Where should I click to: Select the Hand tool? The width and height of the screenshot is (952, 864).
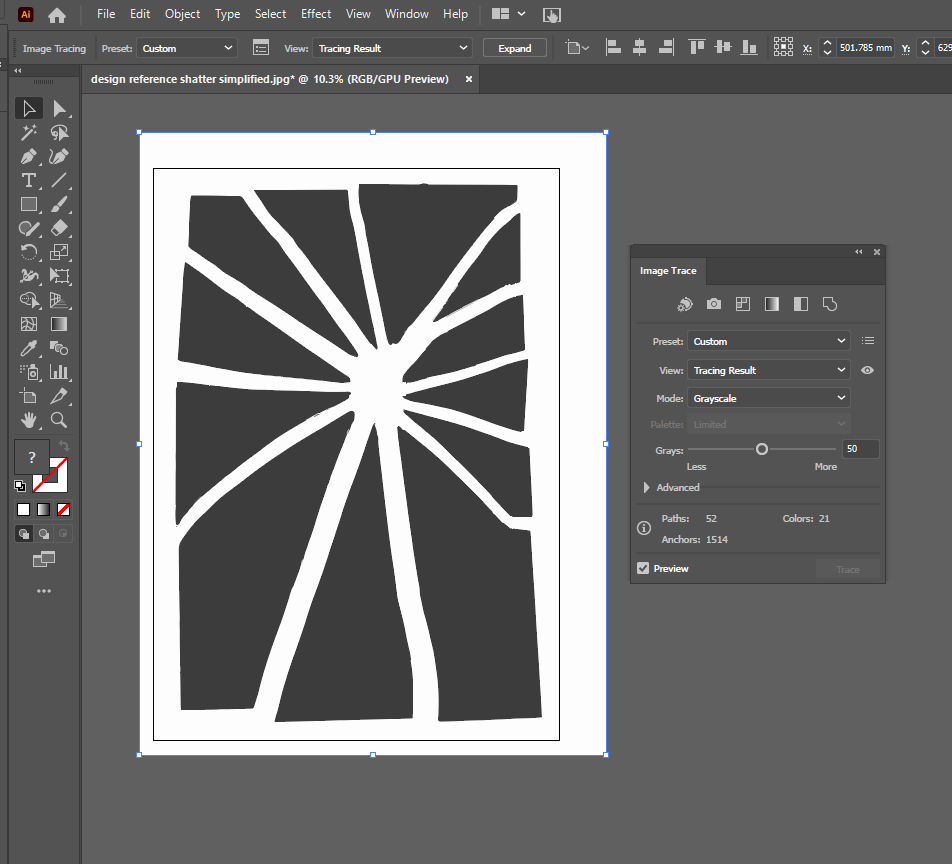point(29,420)
